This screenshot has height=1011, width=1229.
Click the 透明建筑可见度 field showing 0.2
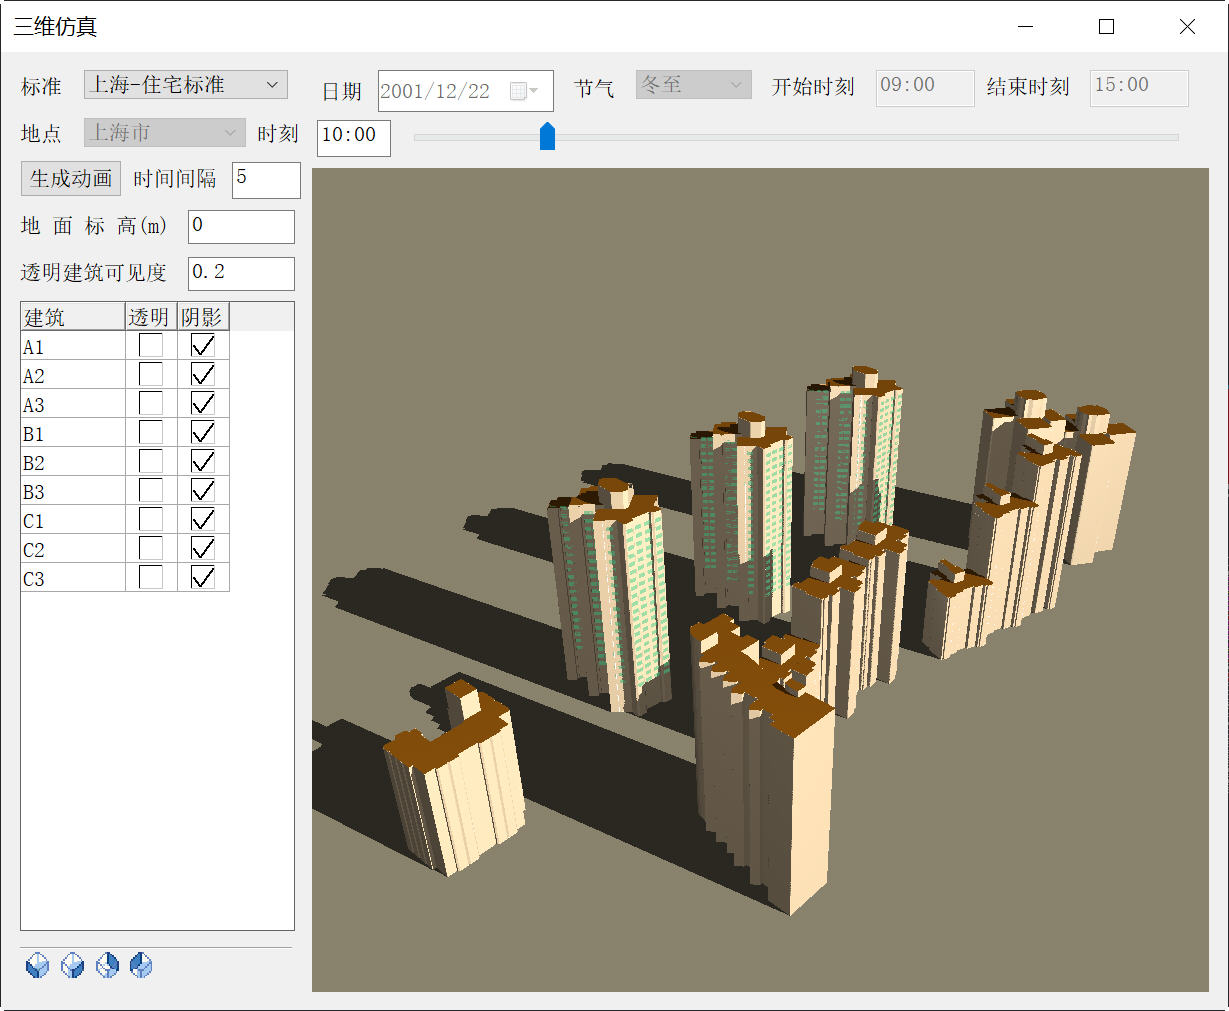241,274
